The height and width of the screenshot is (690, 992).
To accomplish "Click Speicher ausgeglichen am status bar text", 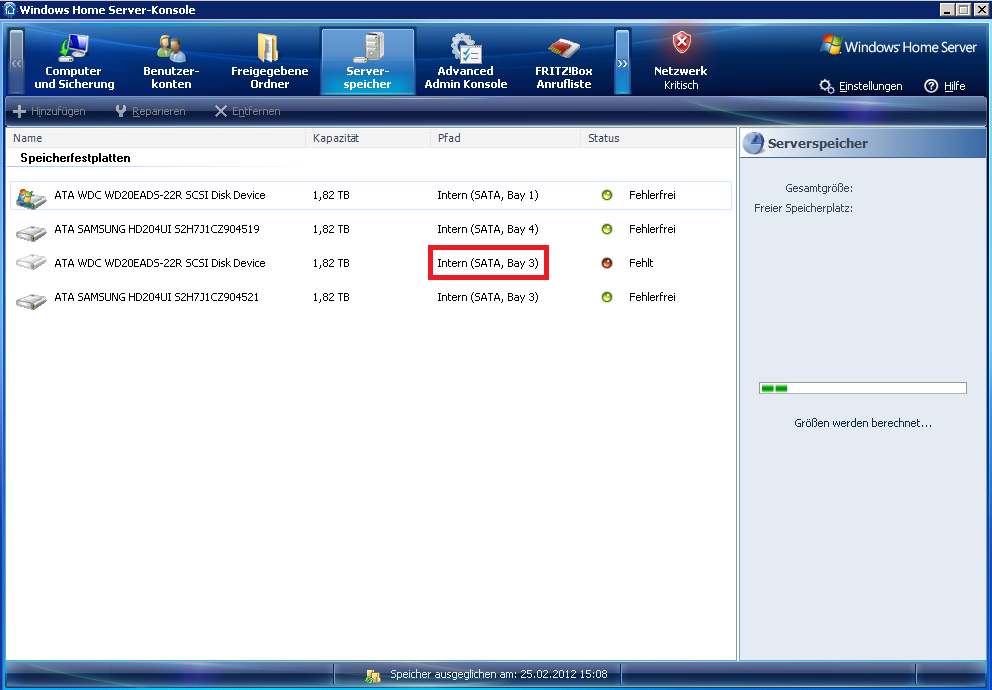I will 499,674.
